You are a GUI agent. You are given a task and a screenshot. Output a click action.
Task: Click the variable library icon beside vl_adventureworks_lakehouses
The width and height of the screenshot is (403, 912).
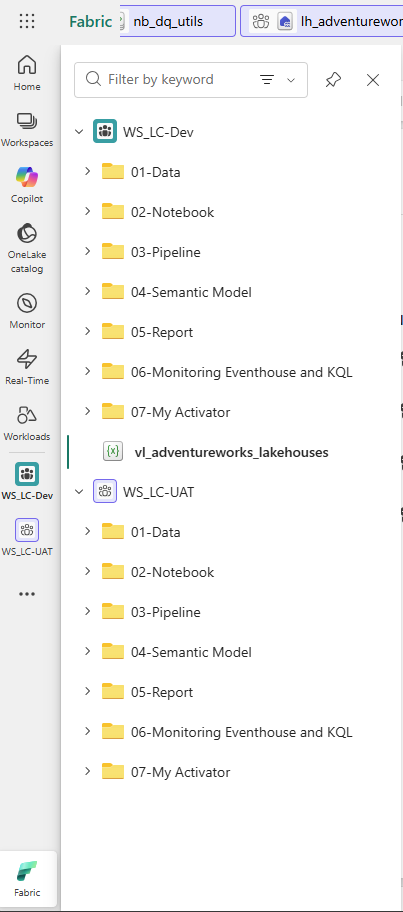pos(113,452)
